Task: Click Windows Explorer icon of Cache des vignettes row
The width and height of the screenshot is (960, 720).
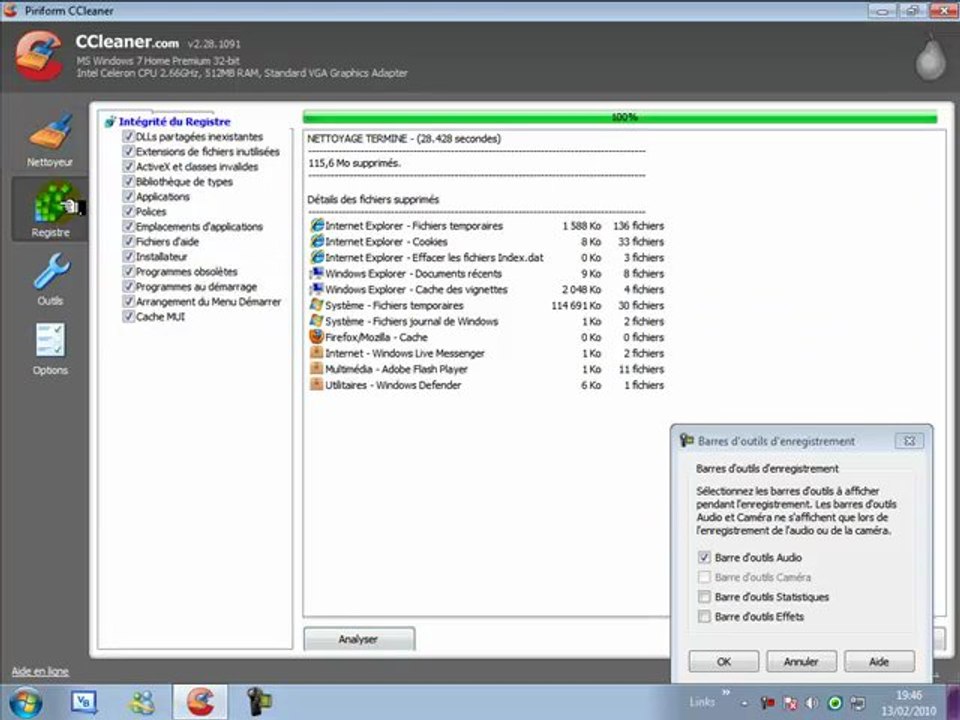Action: coord(317,289)
